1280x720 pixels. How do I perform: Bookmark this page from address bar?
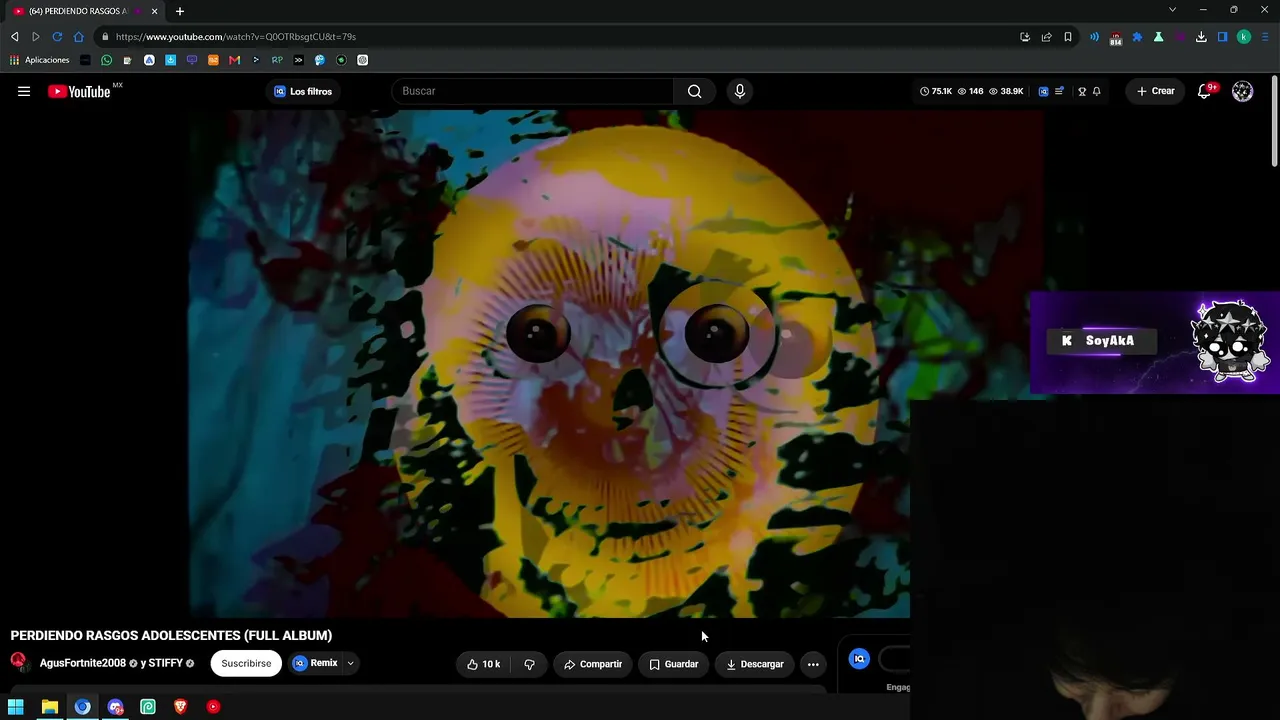tap(1068, 37)
